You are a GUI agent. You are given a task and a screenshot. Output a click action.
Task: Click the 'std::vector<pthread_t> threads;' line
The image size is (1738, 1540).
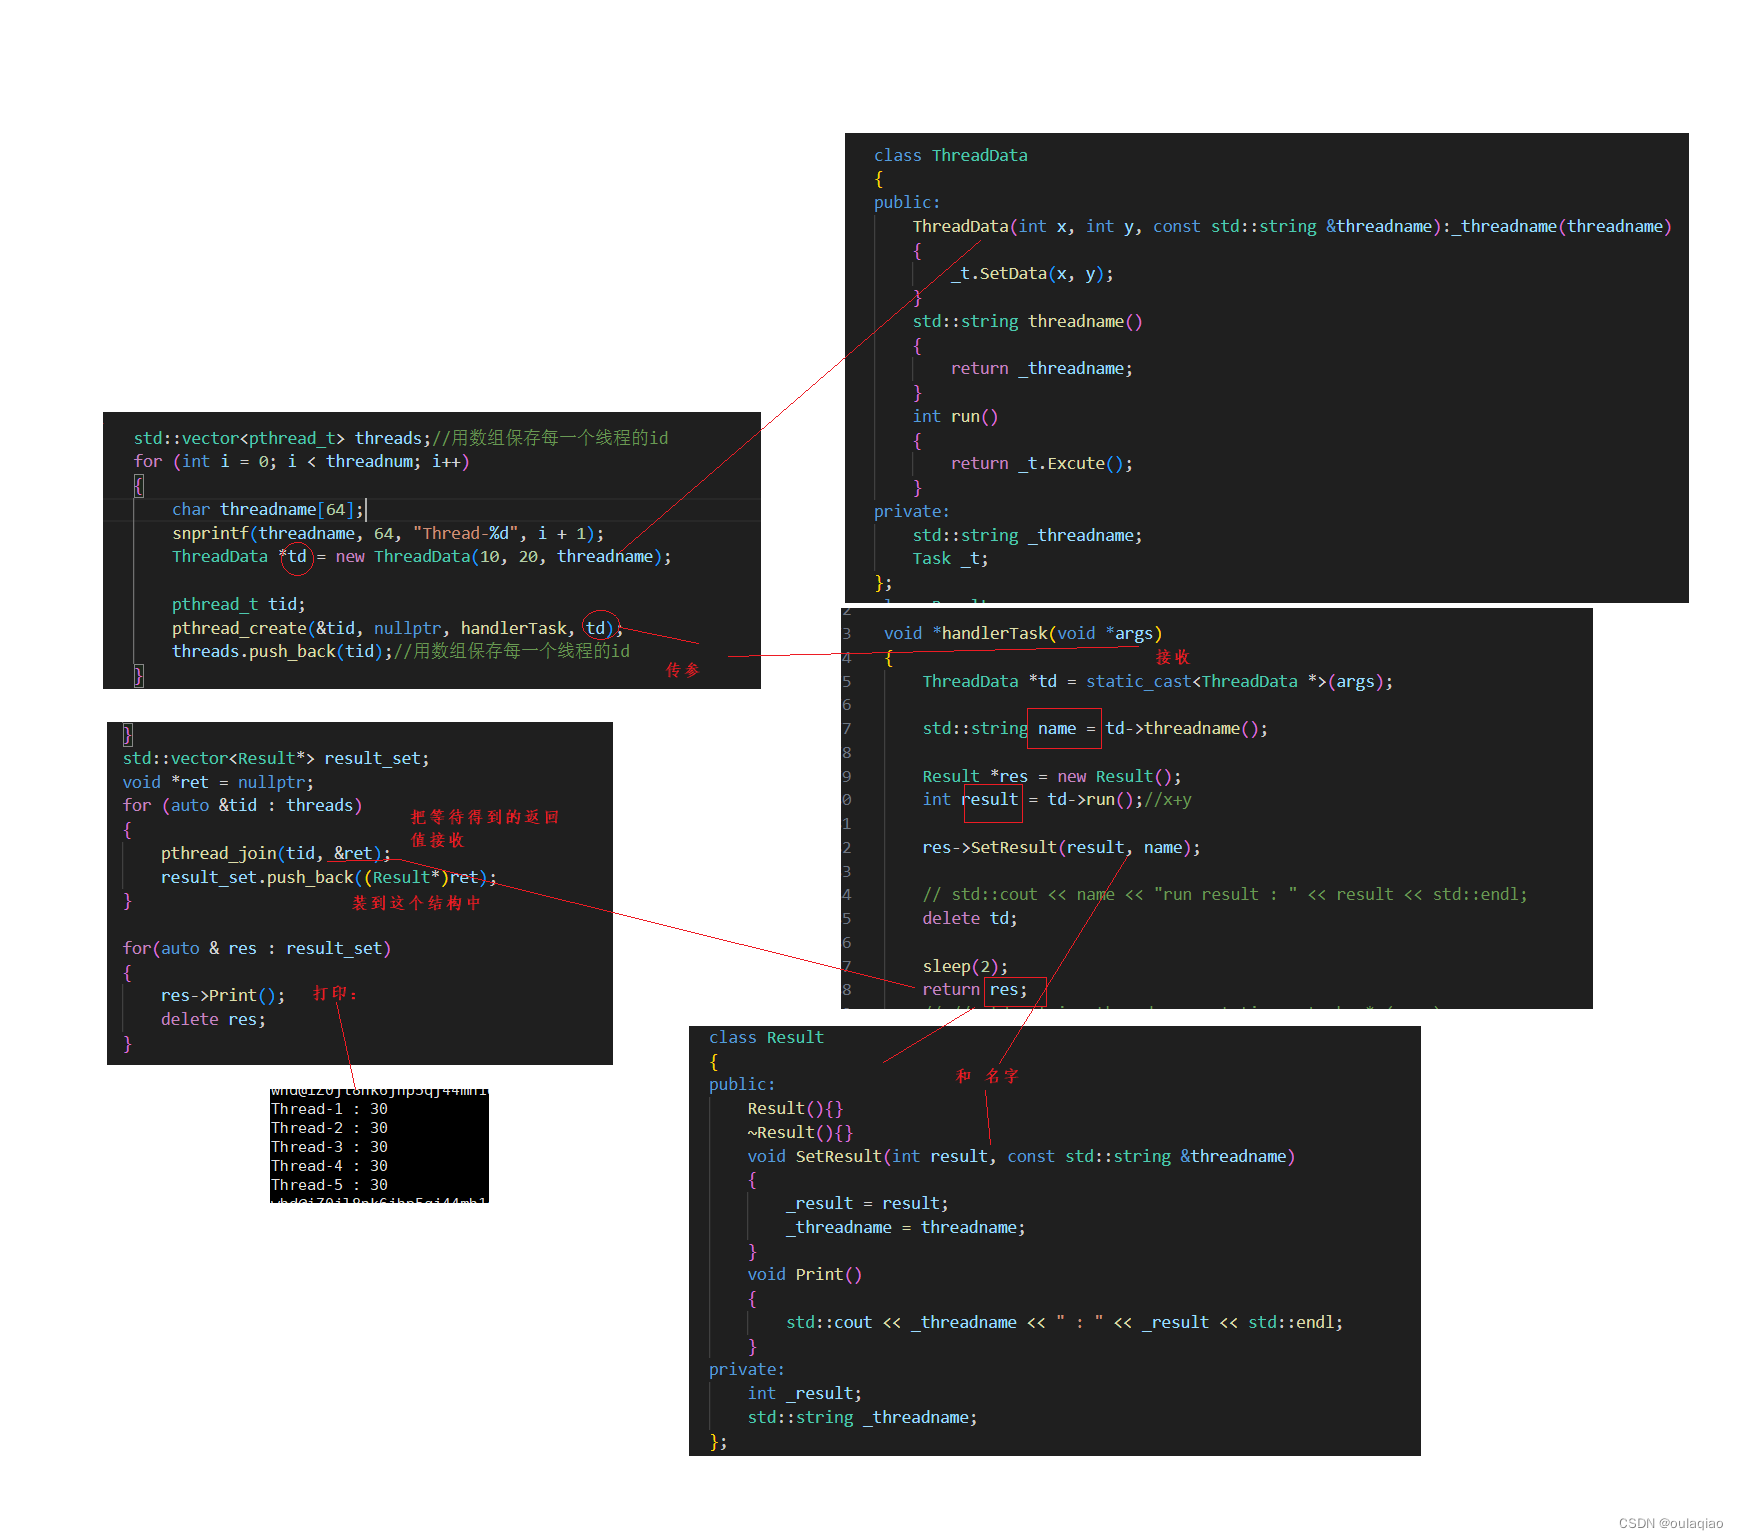(401, 438)
